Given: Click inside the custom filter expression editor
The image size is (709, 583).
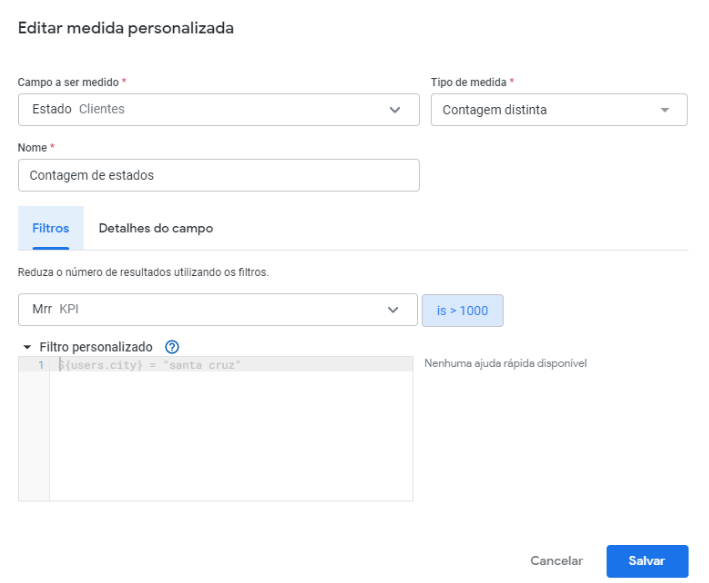Looking at the screenshot, I should coord(231,428).
